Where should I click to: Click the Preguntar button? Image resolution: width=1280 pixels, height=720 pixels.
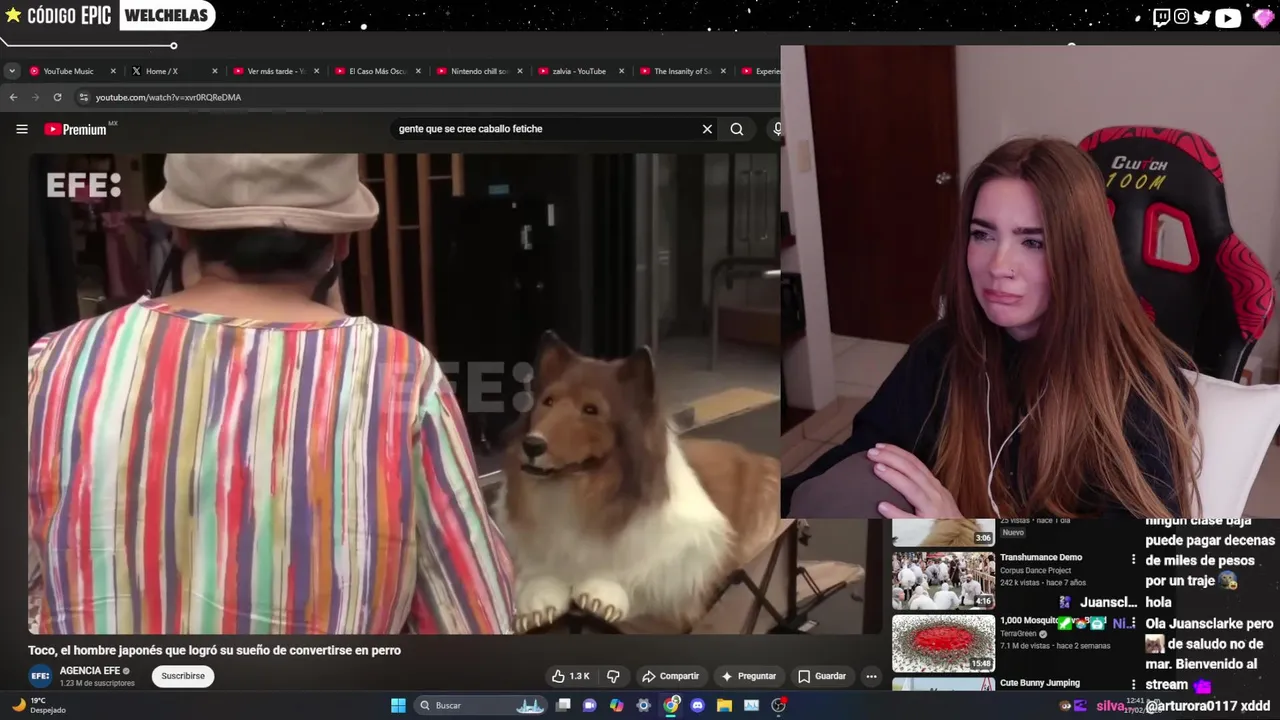point(748,676)
